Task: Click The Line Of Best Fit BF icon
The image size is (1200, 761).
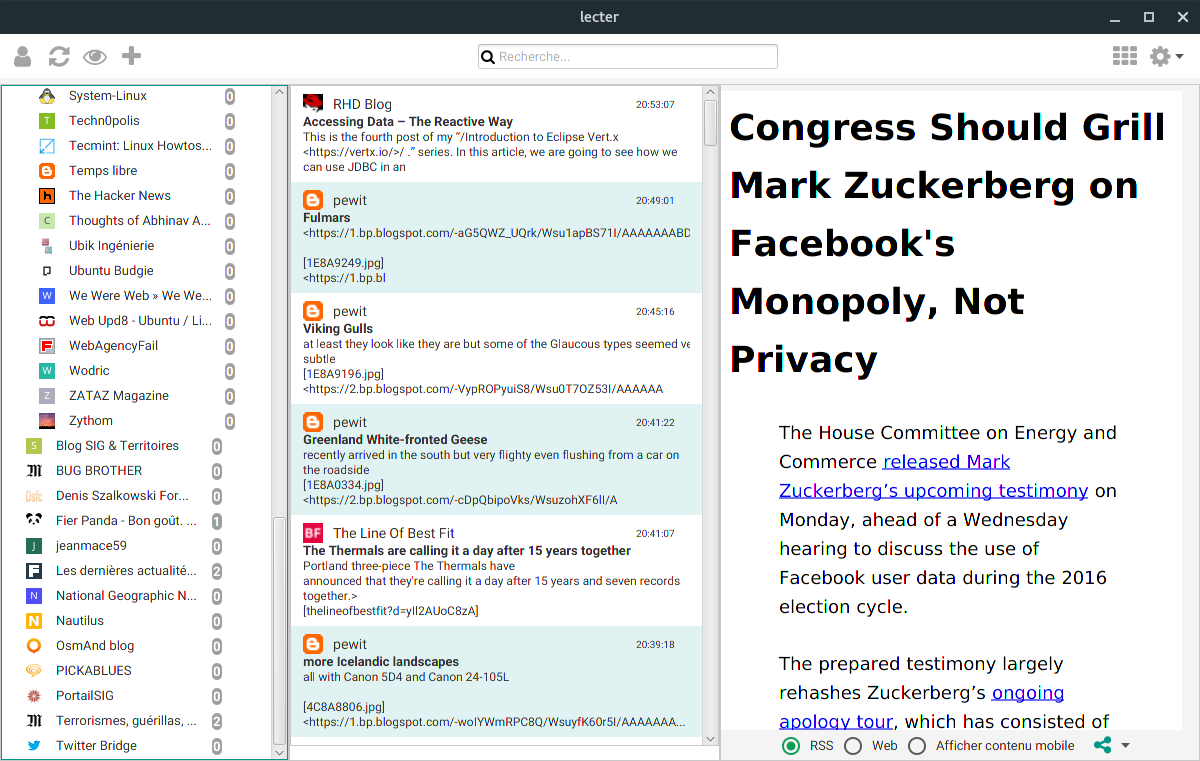Action: [313, 533]
